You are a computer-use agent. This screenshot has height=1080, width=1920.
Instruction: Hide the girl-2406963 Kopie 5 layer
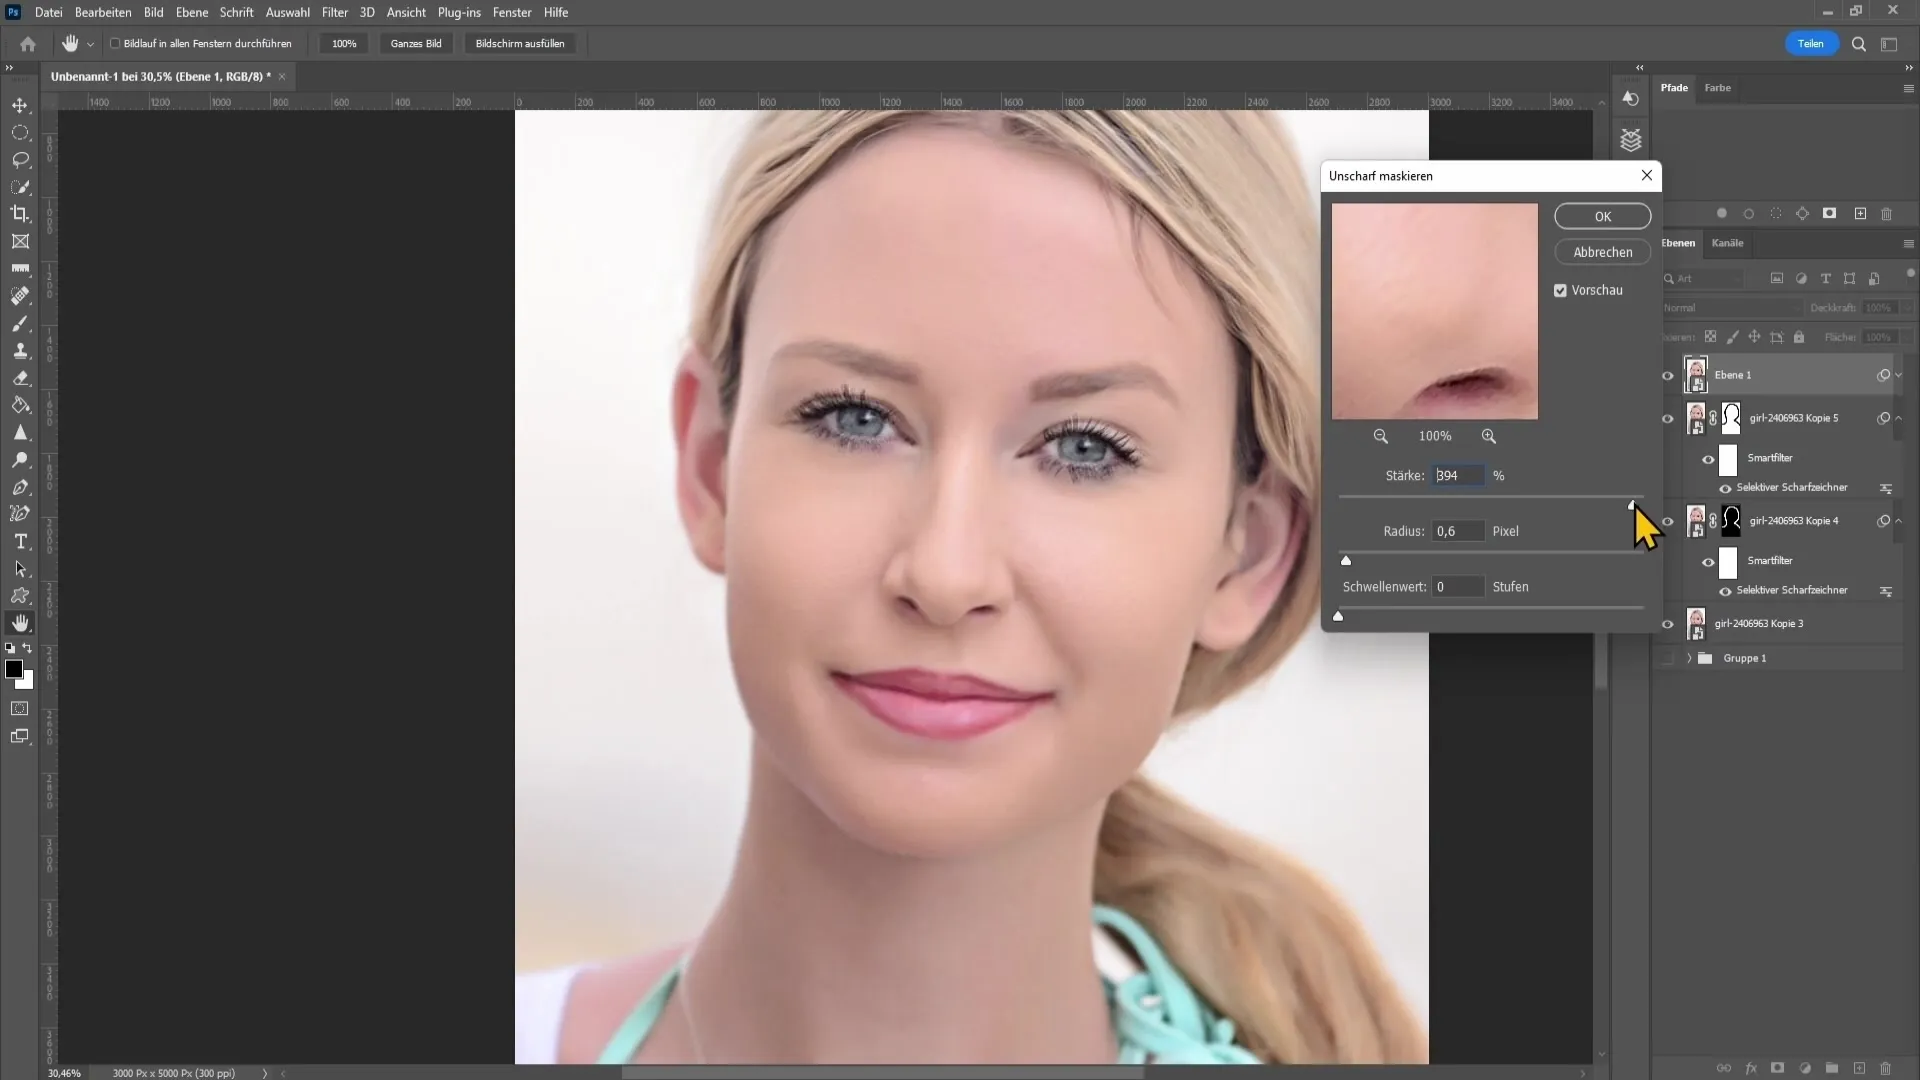pyautogui.click(x=1668, y=419)
